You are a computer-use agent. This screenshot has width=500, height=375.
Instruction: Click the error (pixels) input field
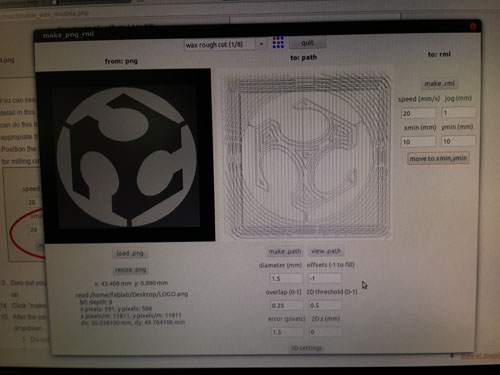tap(286, 332)
